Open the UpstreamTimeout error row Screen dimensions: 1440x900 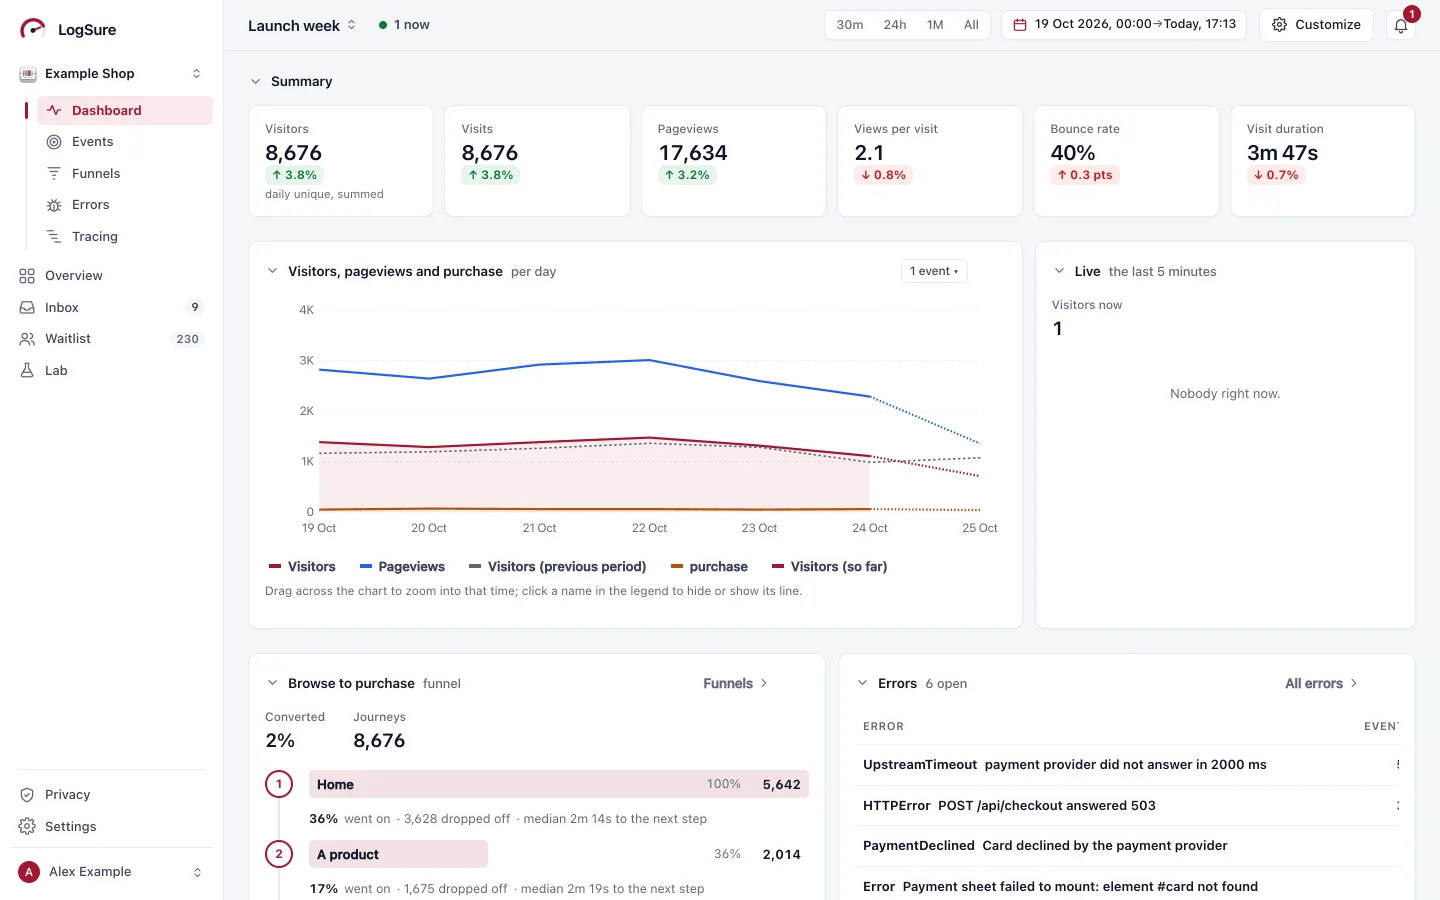point(1130,765)
